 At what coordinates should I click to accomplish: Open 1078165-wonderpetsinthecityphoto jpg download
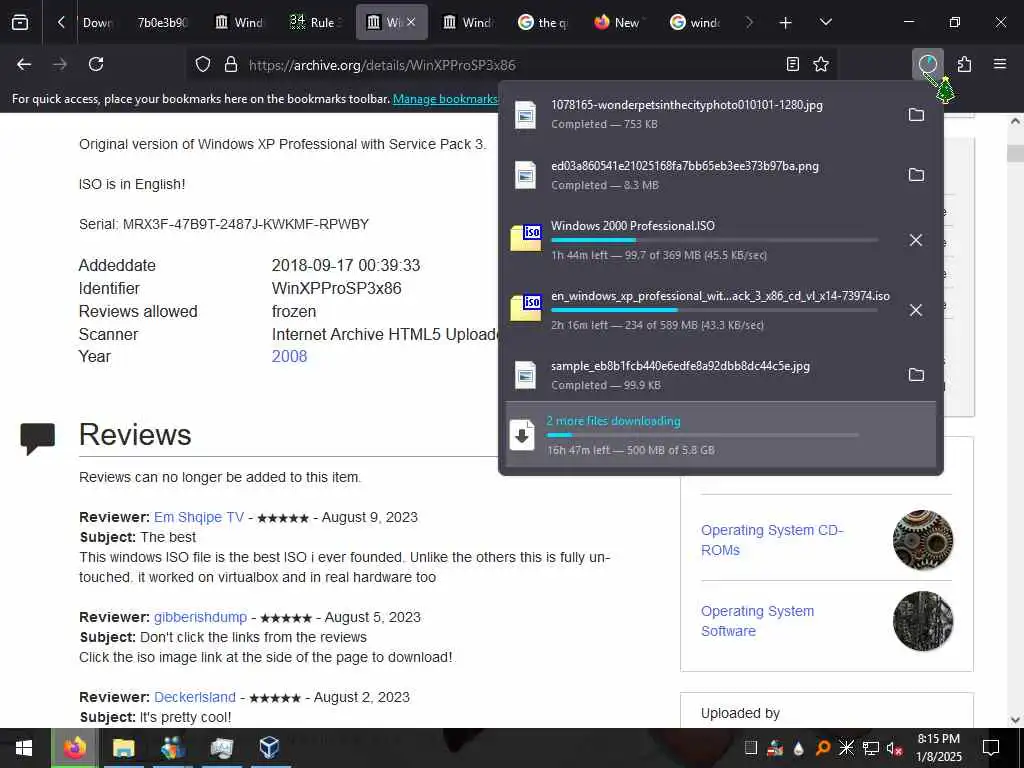[701, 114]
